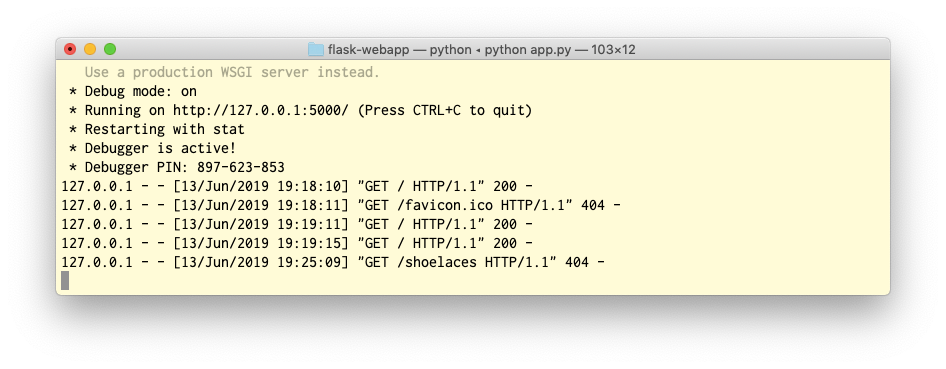Click the flask-webapp folder icon in title bar
The image size is (946, 369).
click(x=316, y=49)
